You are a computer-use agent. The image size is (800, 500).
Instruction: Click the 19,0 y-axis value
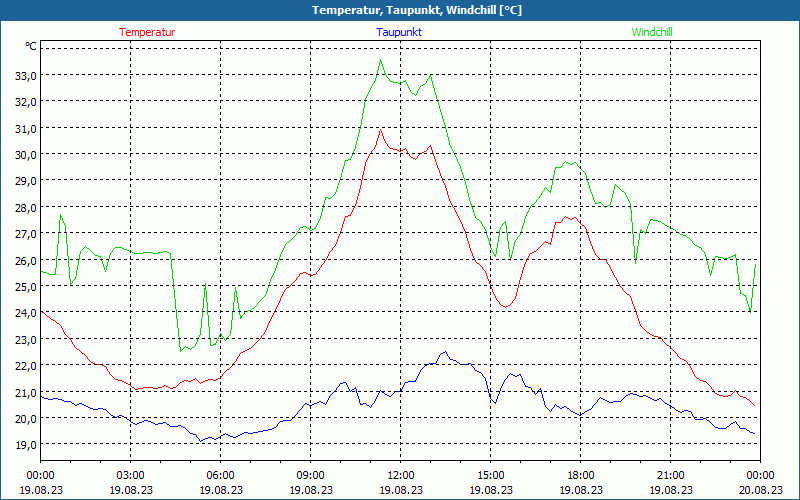26,445
